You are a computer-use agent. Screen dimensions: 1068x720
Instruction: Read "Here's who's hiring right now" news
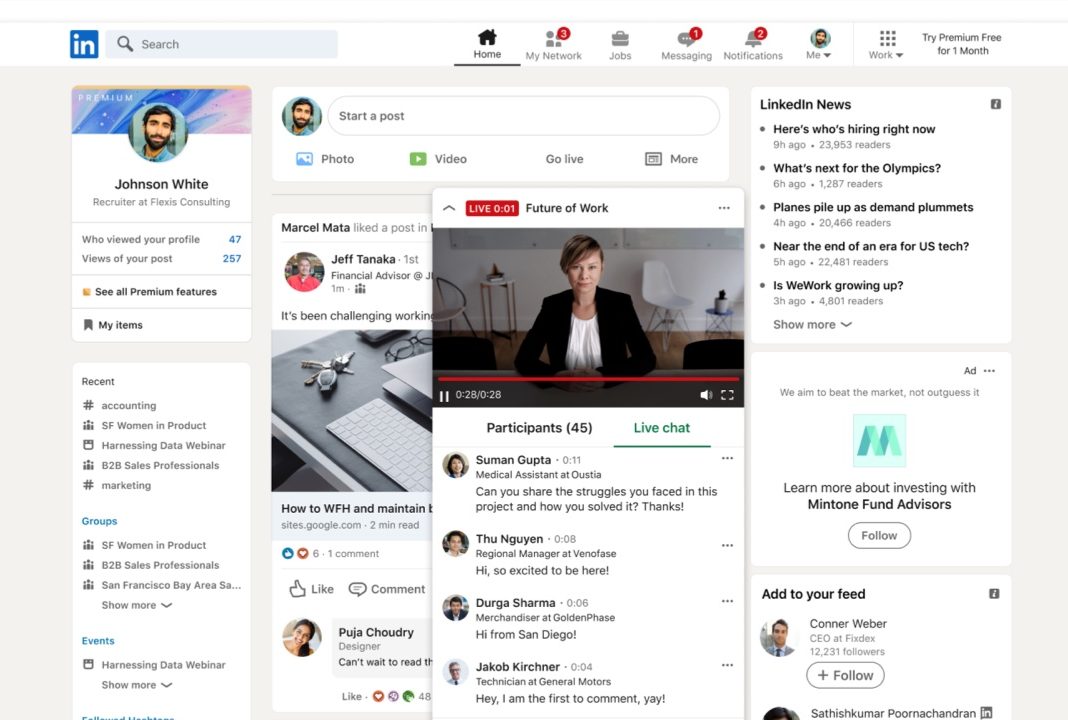(x=854, y=129)
